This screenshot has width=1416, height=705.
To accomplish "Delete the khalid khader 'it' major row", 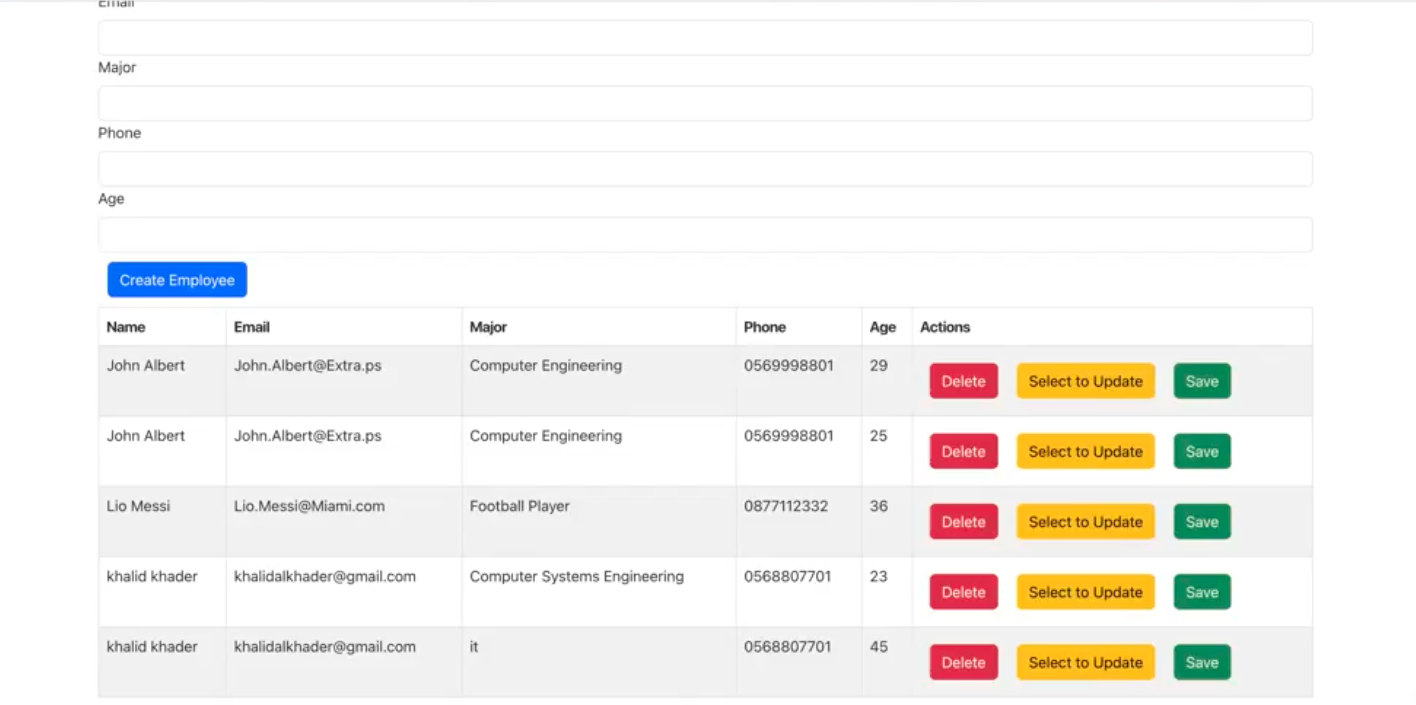I will pyautogui.click(x=964, y=662).
